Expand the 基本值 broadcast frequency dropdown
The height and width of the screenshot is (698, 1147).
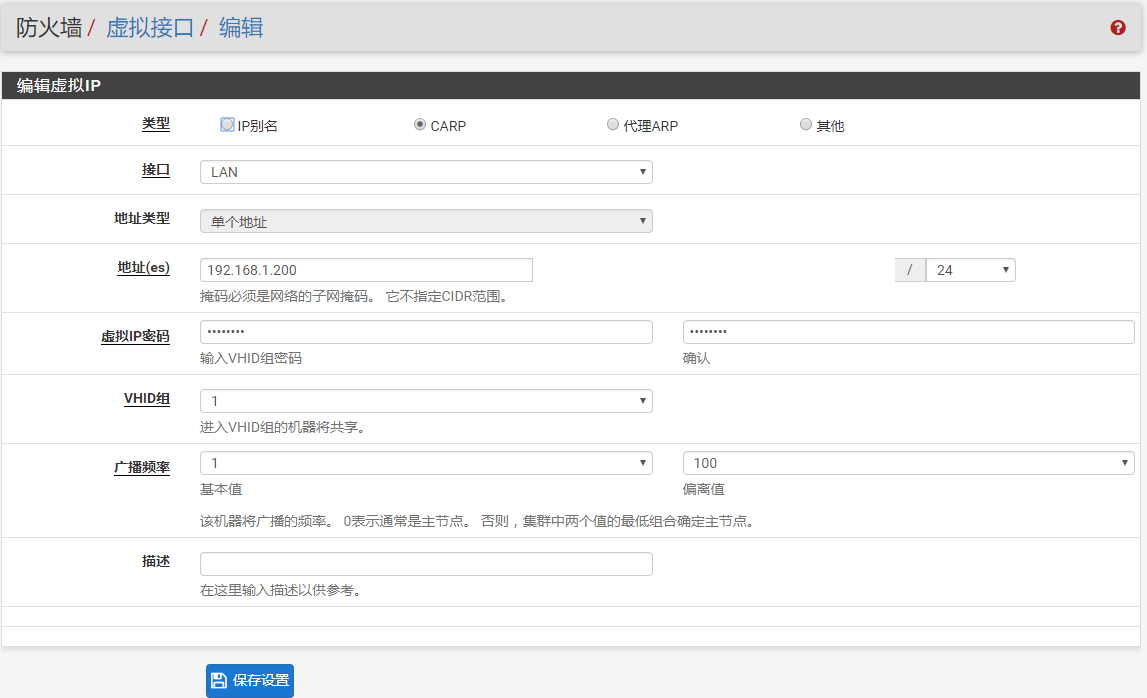click(426, 463)
